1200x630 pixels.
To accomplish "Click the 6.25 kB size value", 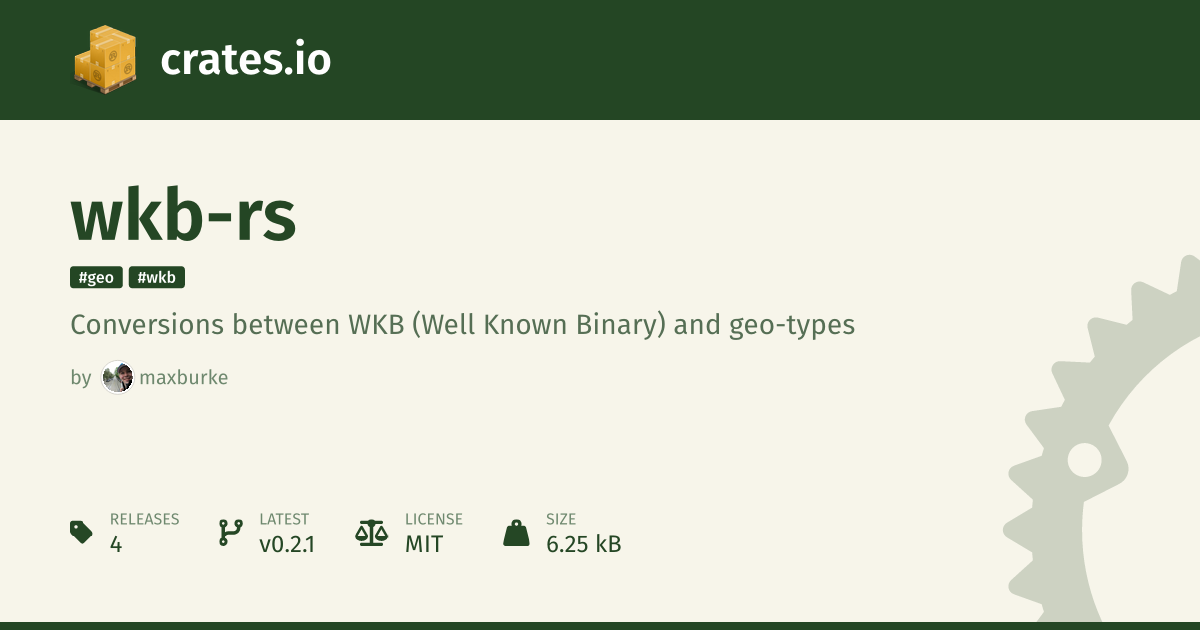I will click(583, 544).
